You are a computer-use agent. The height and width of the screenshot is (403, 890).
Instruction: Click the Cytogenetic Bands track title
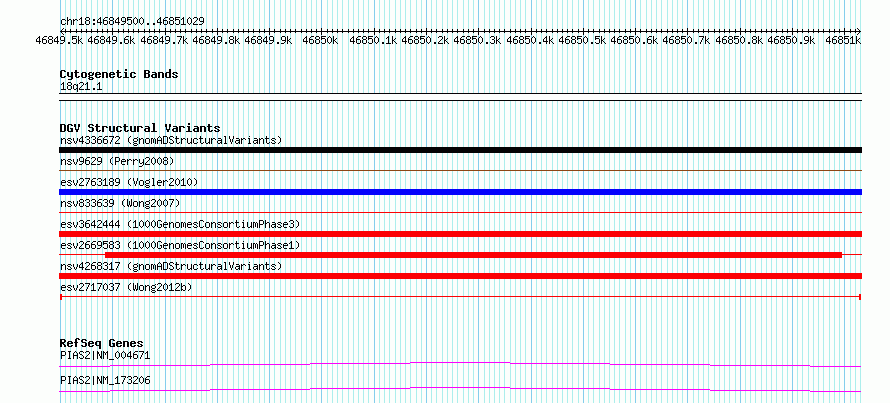(119, 74)
